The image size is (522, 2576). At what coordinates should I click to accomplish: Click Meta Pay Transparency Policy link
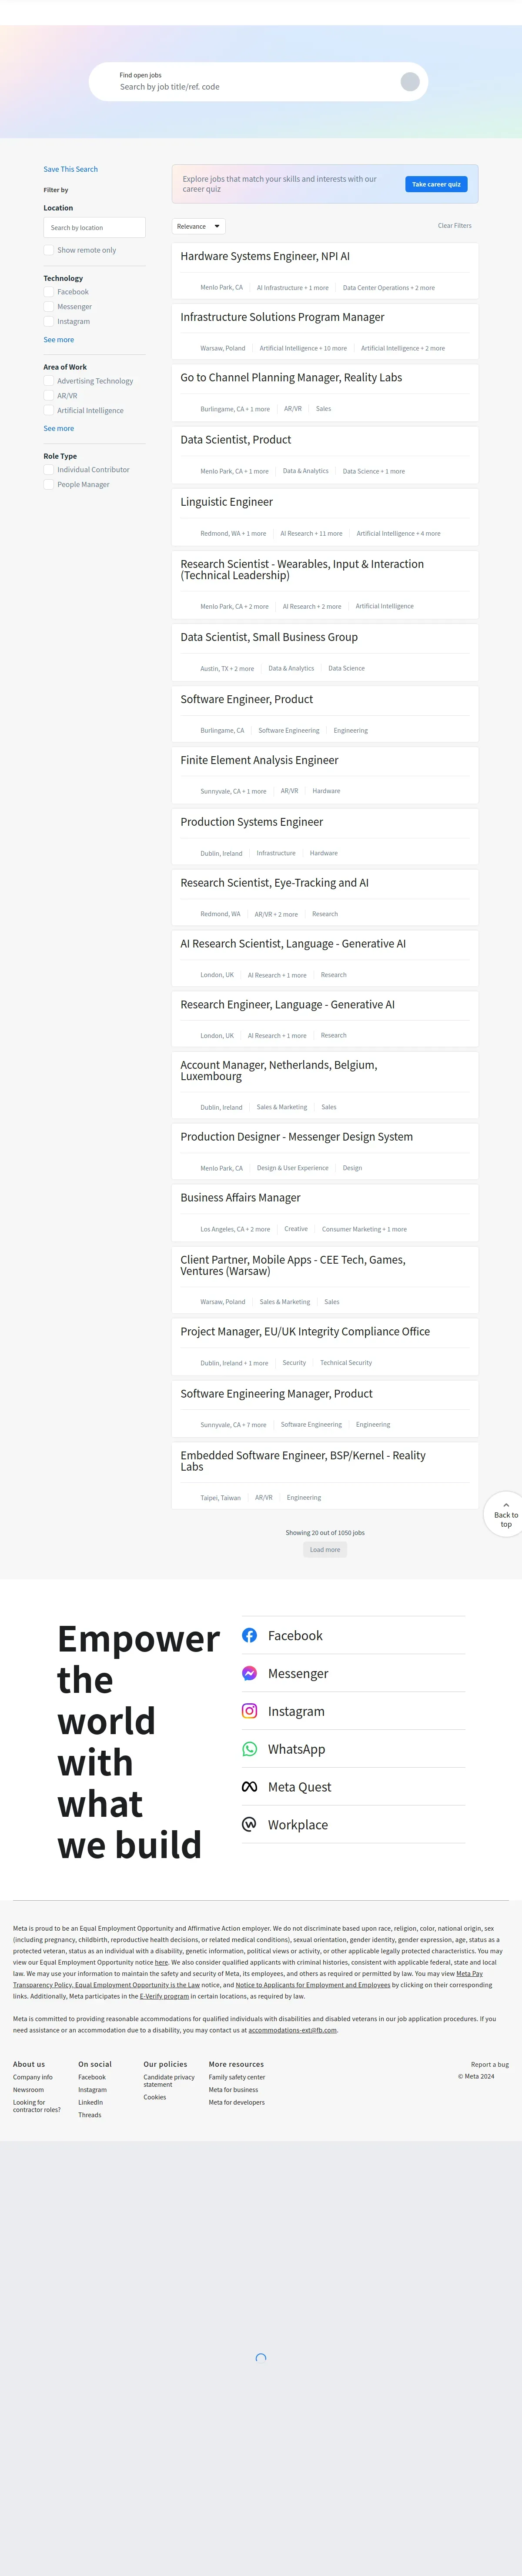tap(248, 1979)
